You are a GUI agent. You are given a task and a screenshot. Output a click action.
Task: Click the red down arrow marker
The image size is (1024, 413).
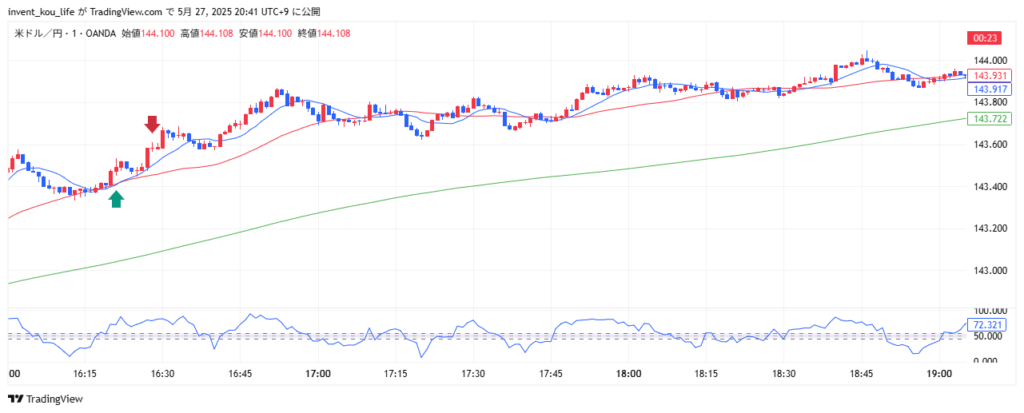pos(152,124)
